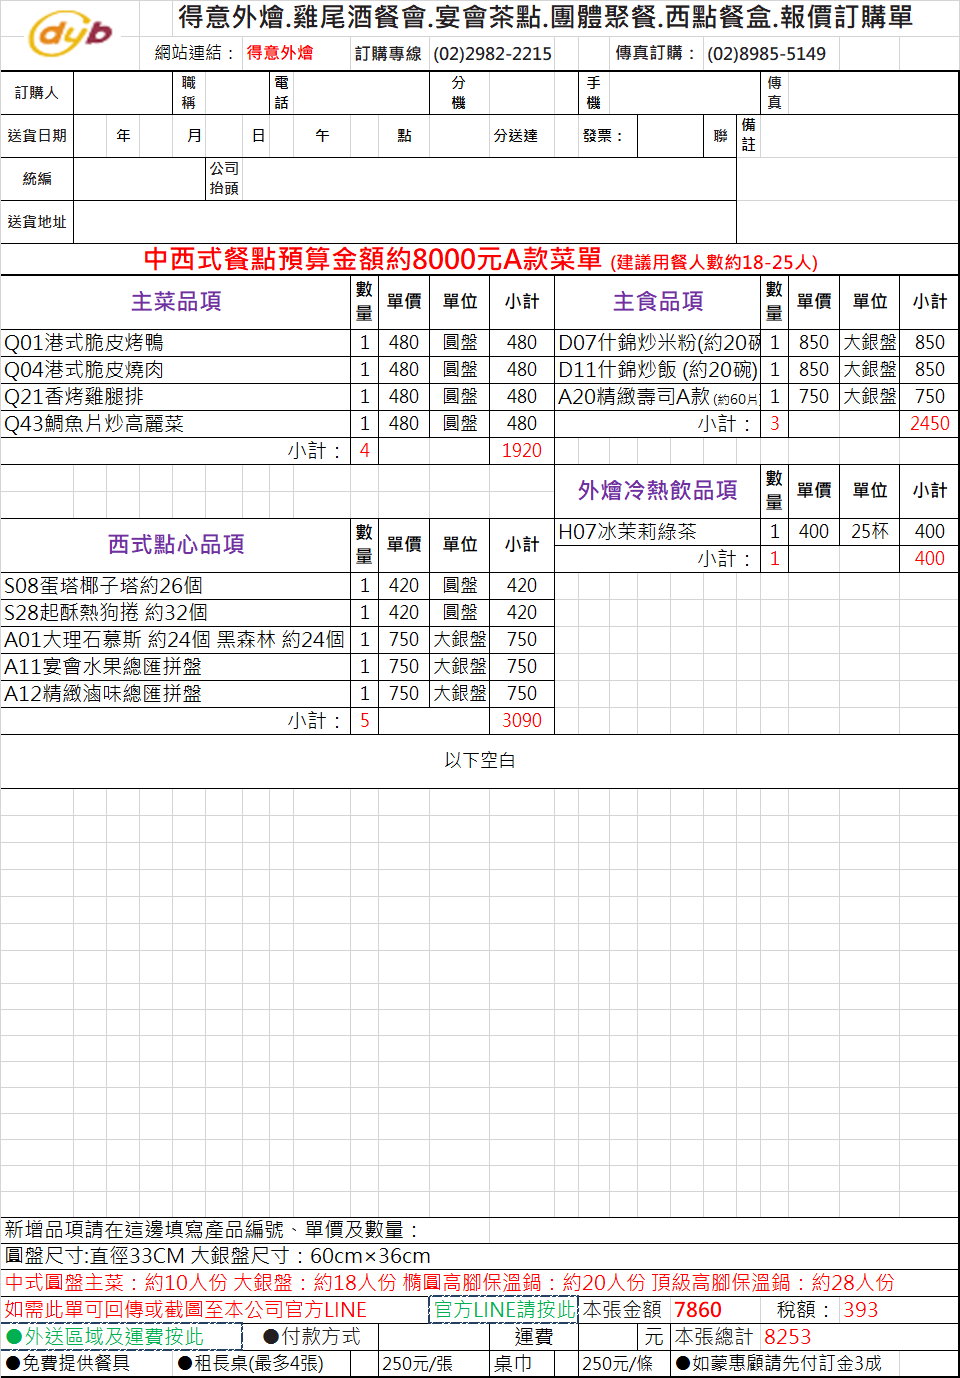Select row A11宴會水果總匯拼盤

pyautogui.click(x=276, y=667)
